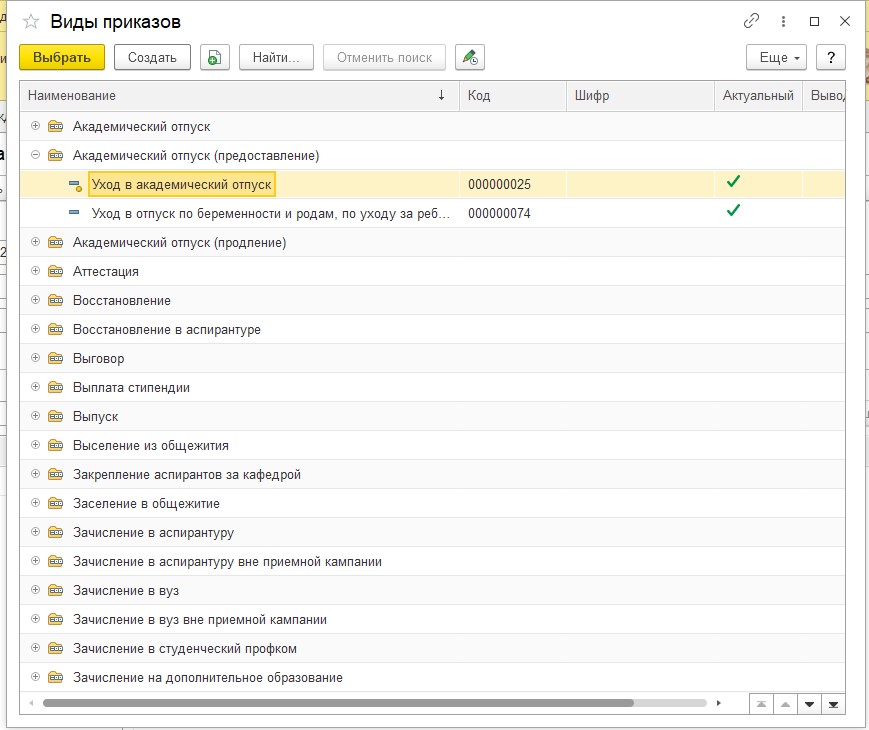Viewport: 869px width, 730px height.
Task: Click right arrow of horizontal scrollbar
Action: [x=719, y=703]
